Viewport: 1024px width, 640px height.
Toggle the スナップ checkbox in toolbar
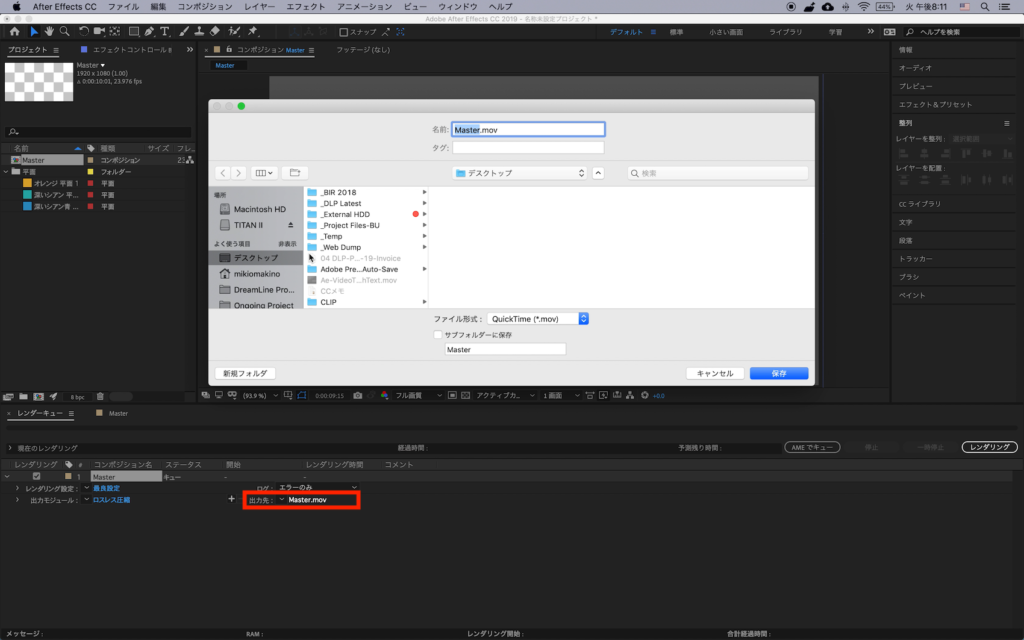coord(344,32)
